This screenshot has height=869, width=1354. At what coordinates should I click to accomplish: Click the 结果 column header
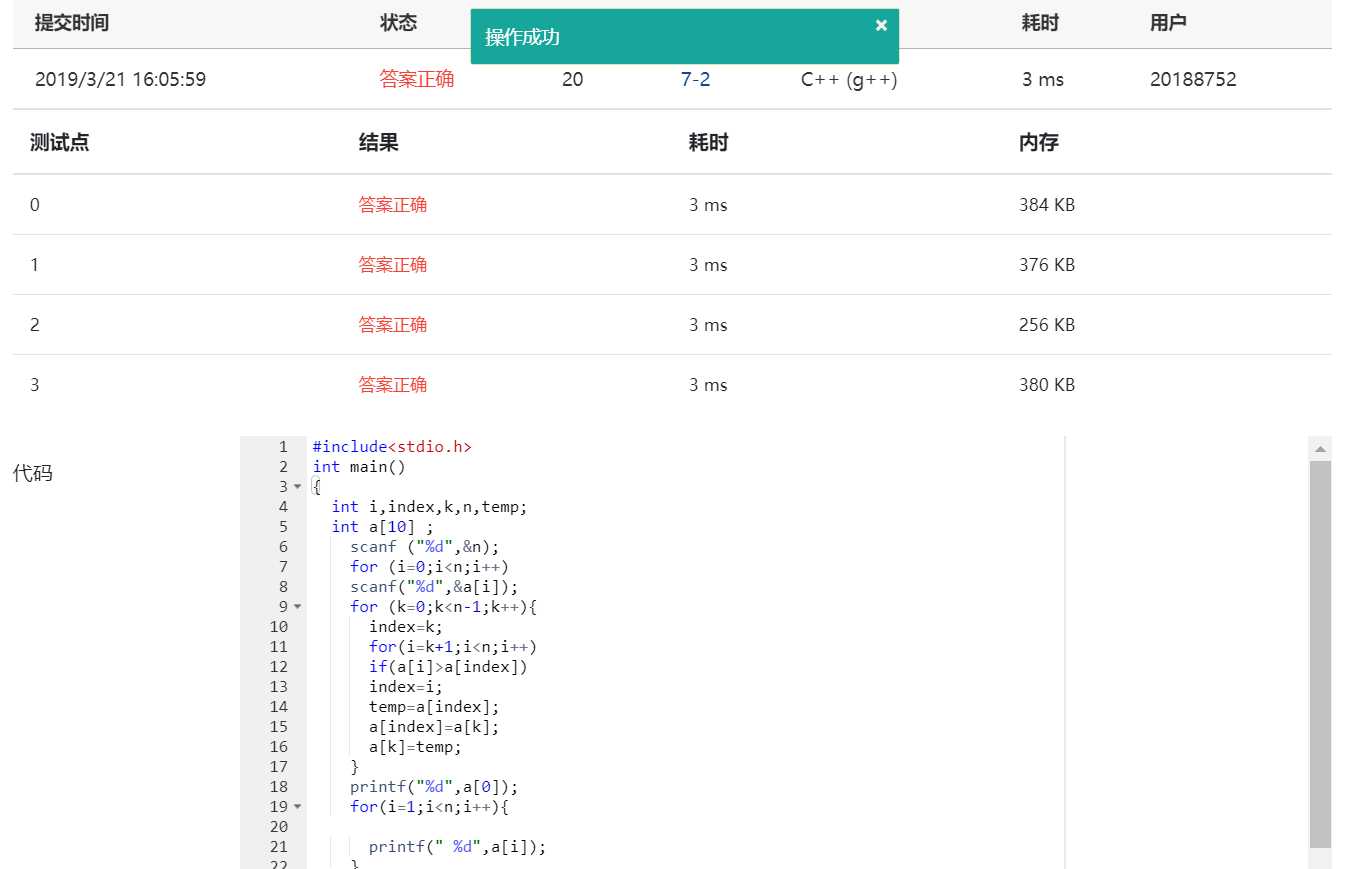(x=379, y=143)
